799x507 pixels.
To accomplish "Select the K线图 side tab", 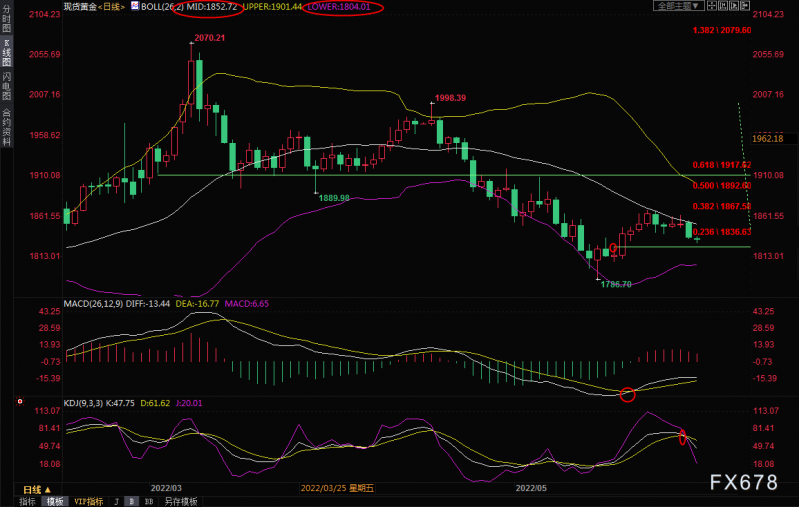I will [x=6, y=52].
